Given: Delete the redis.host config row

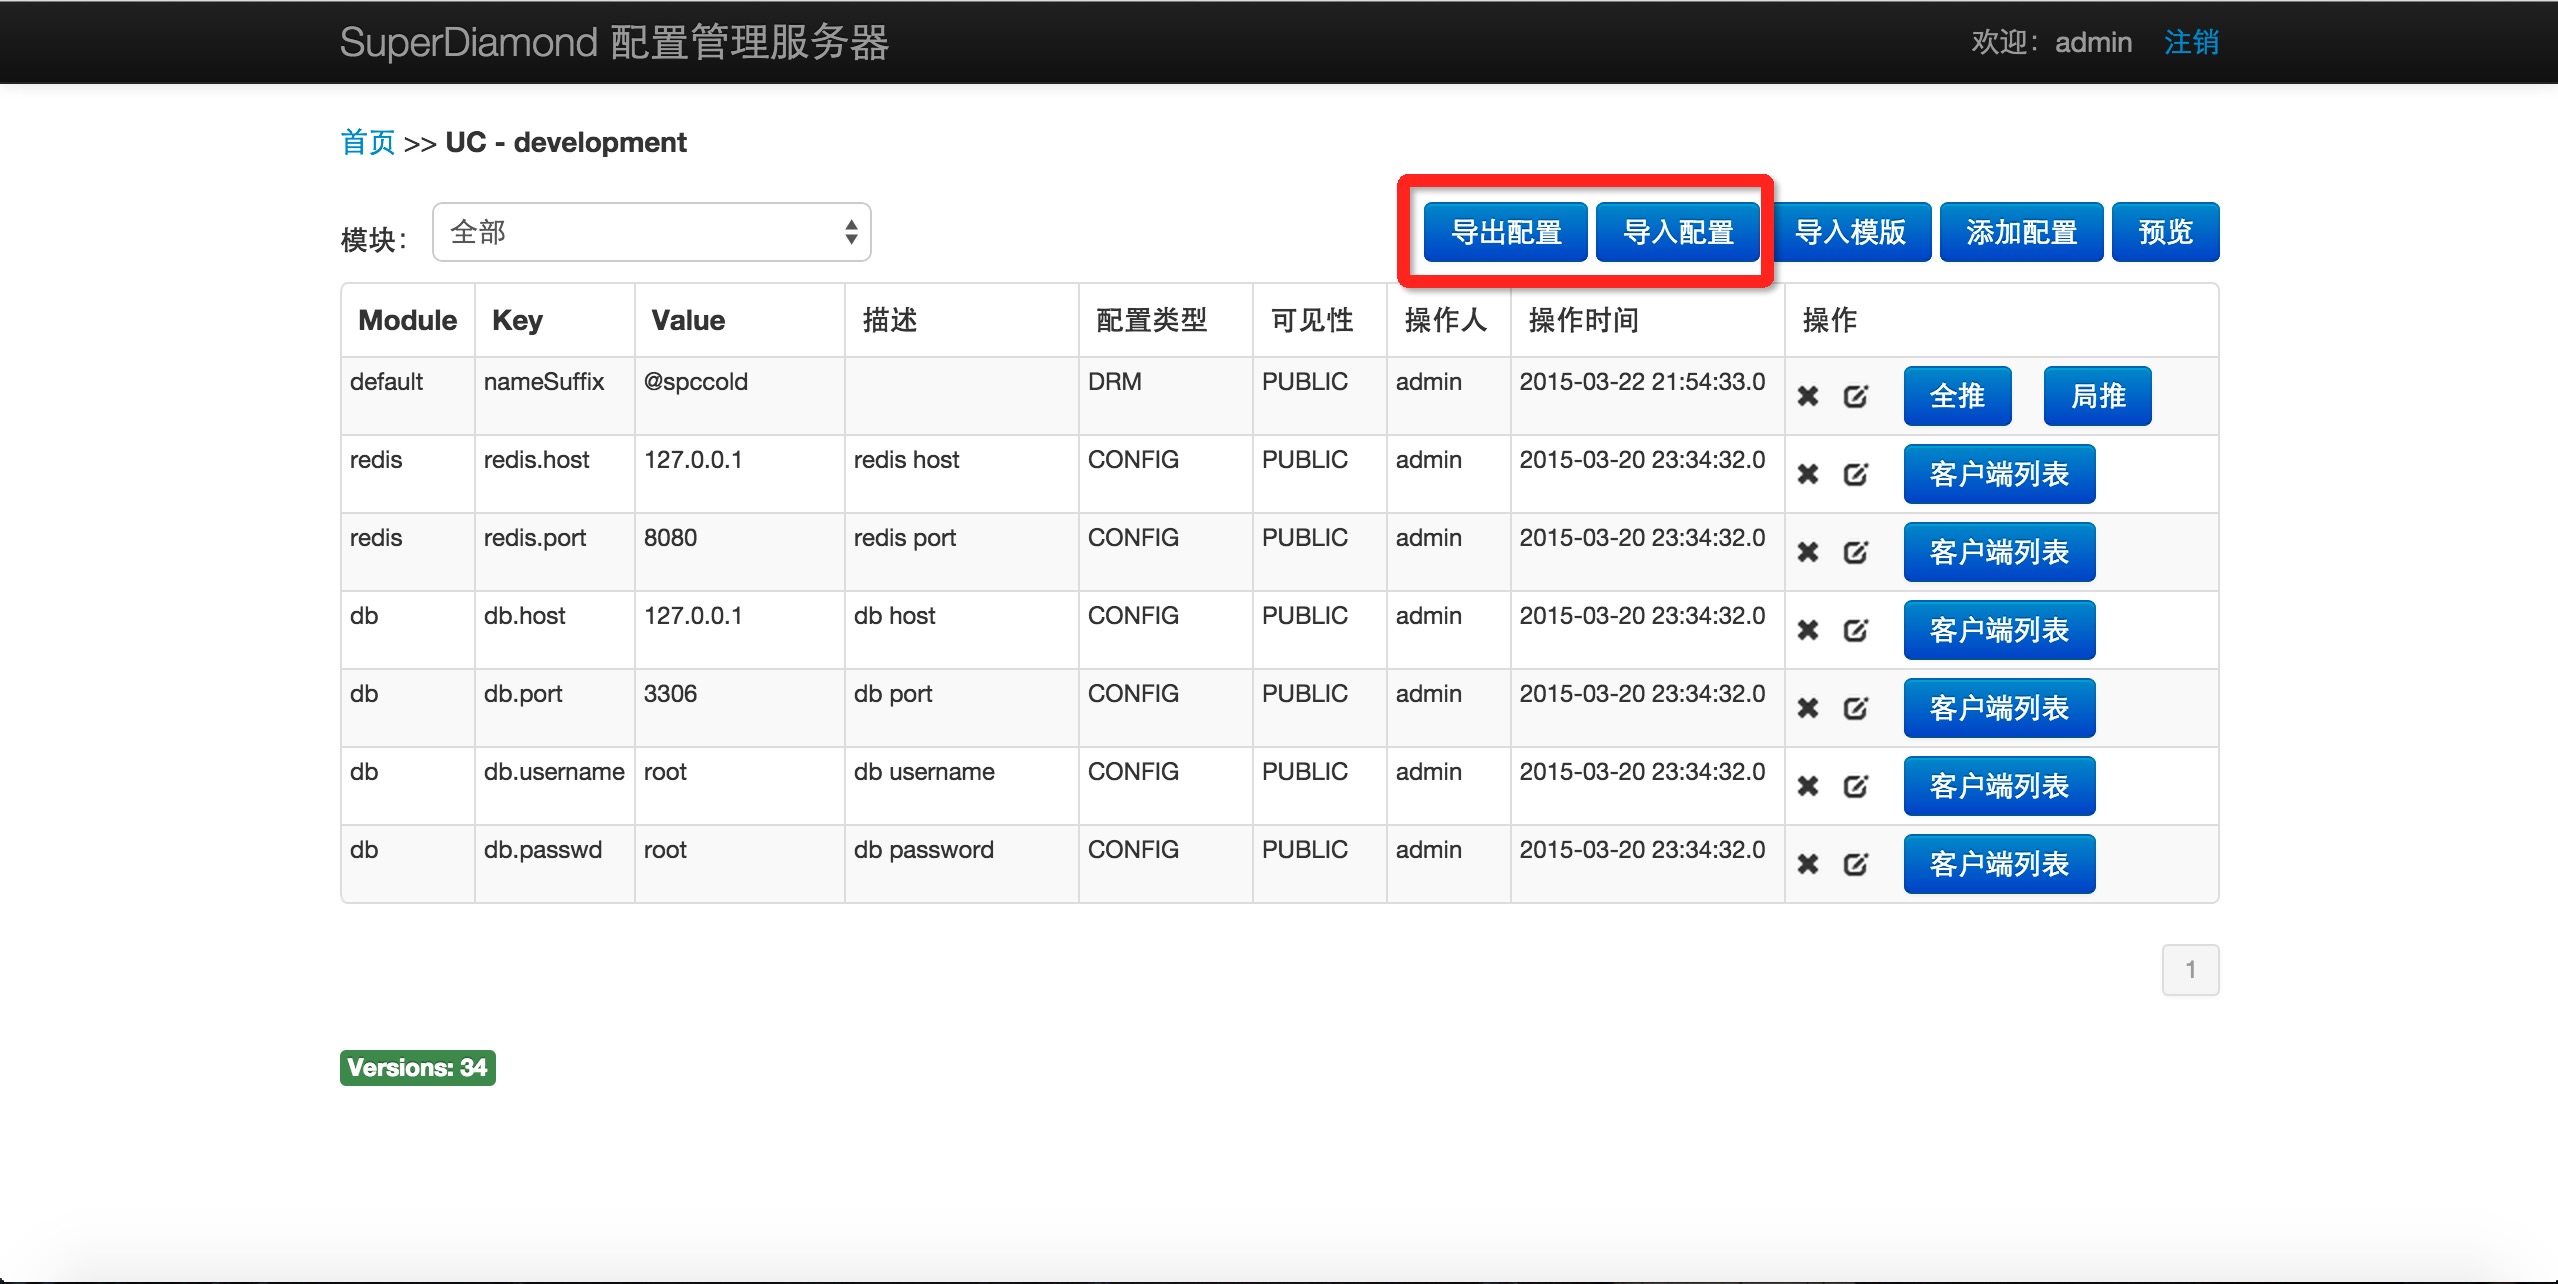Looking at the screenshot, I should (x=1807, y=474).
